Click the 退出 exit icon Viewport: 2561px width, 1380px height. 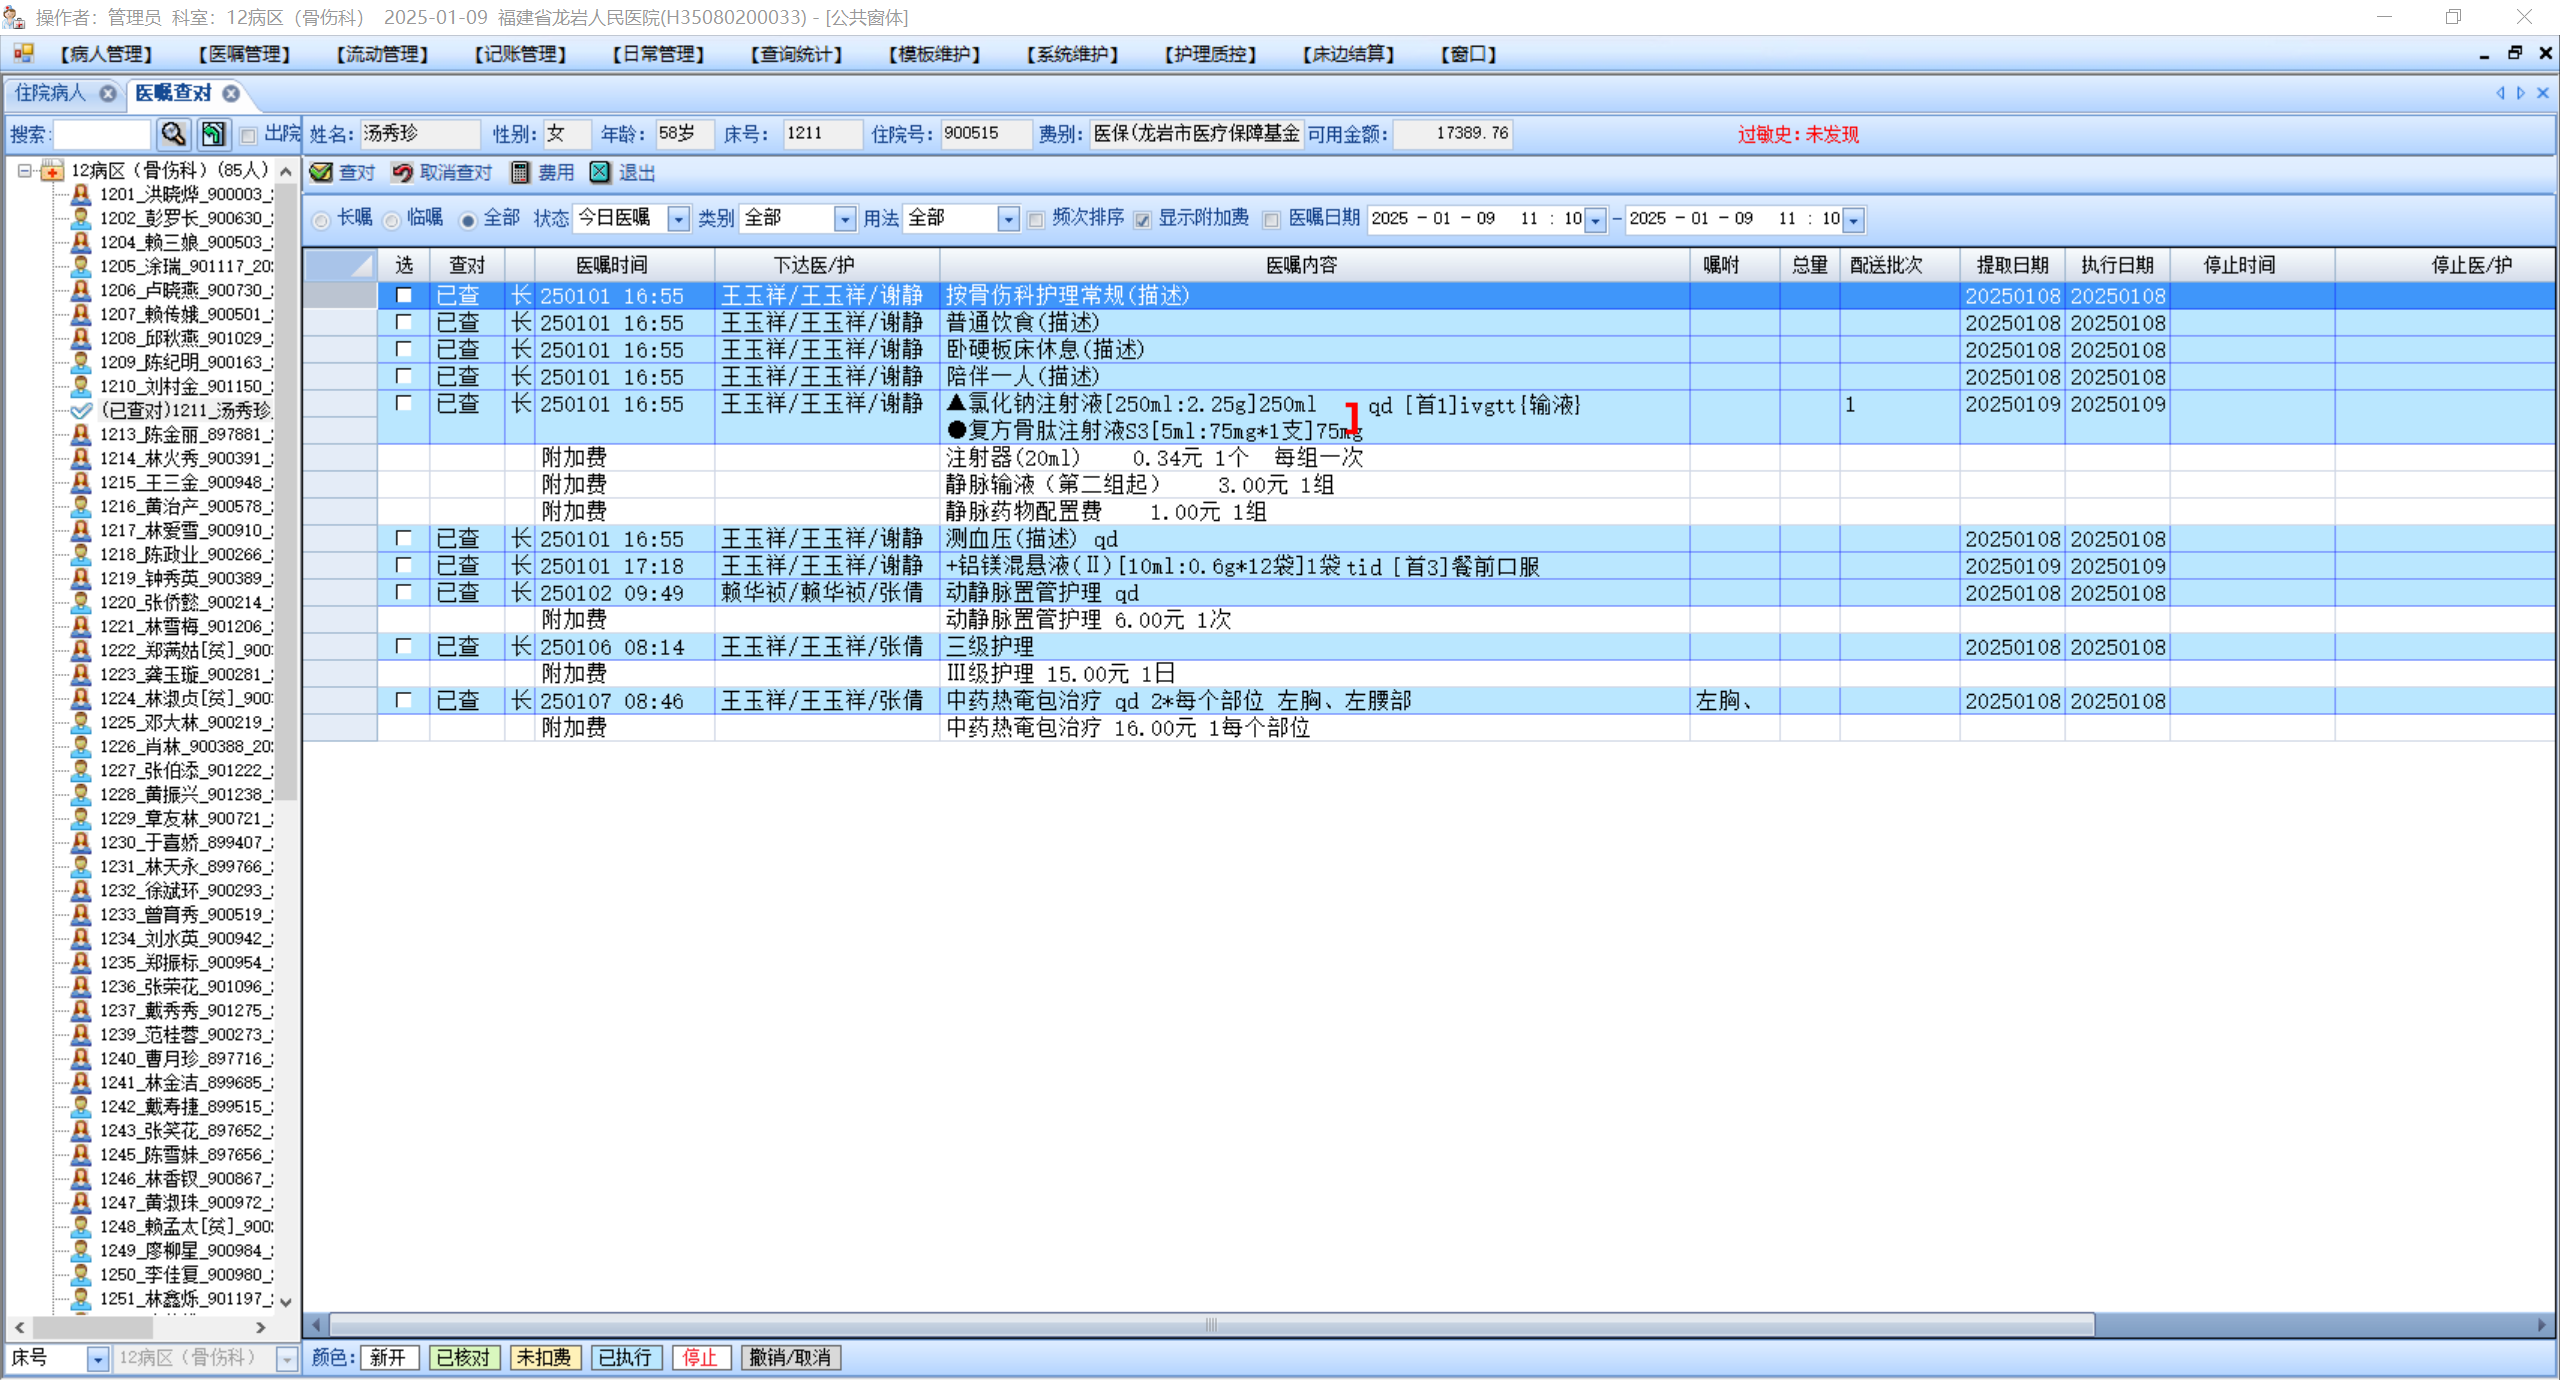pyautogui.click(x=600, y=173)
